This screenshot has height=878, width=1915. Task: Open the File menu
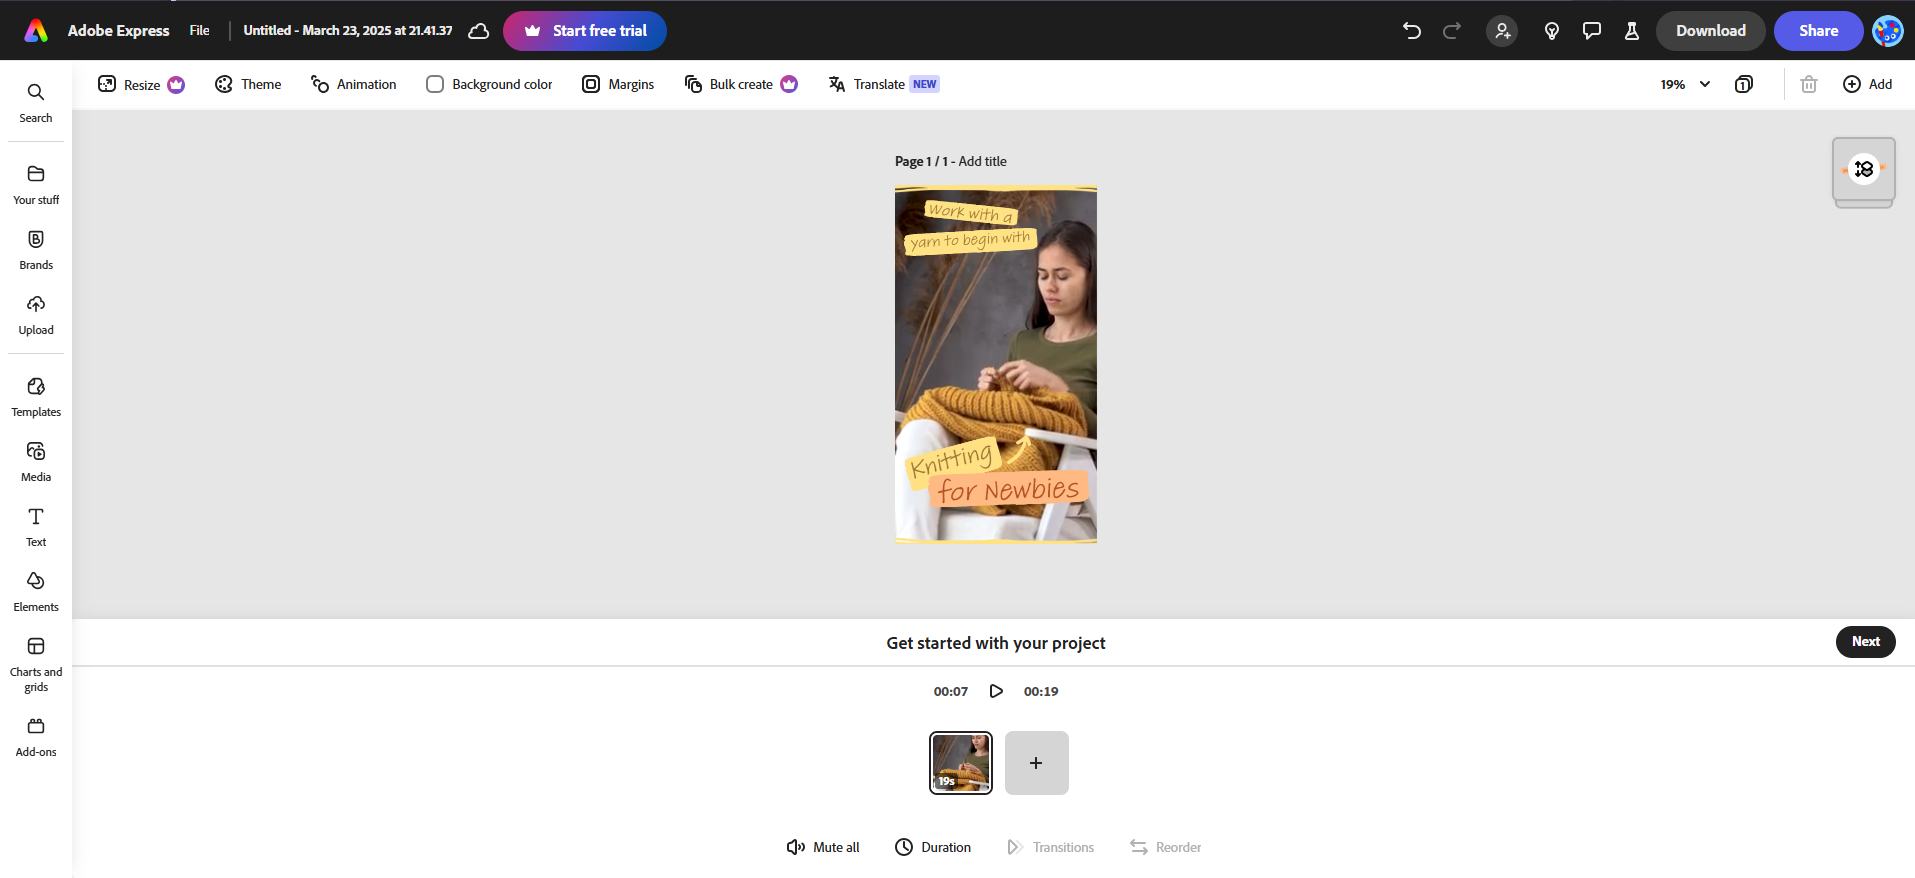coord(200,31)
